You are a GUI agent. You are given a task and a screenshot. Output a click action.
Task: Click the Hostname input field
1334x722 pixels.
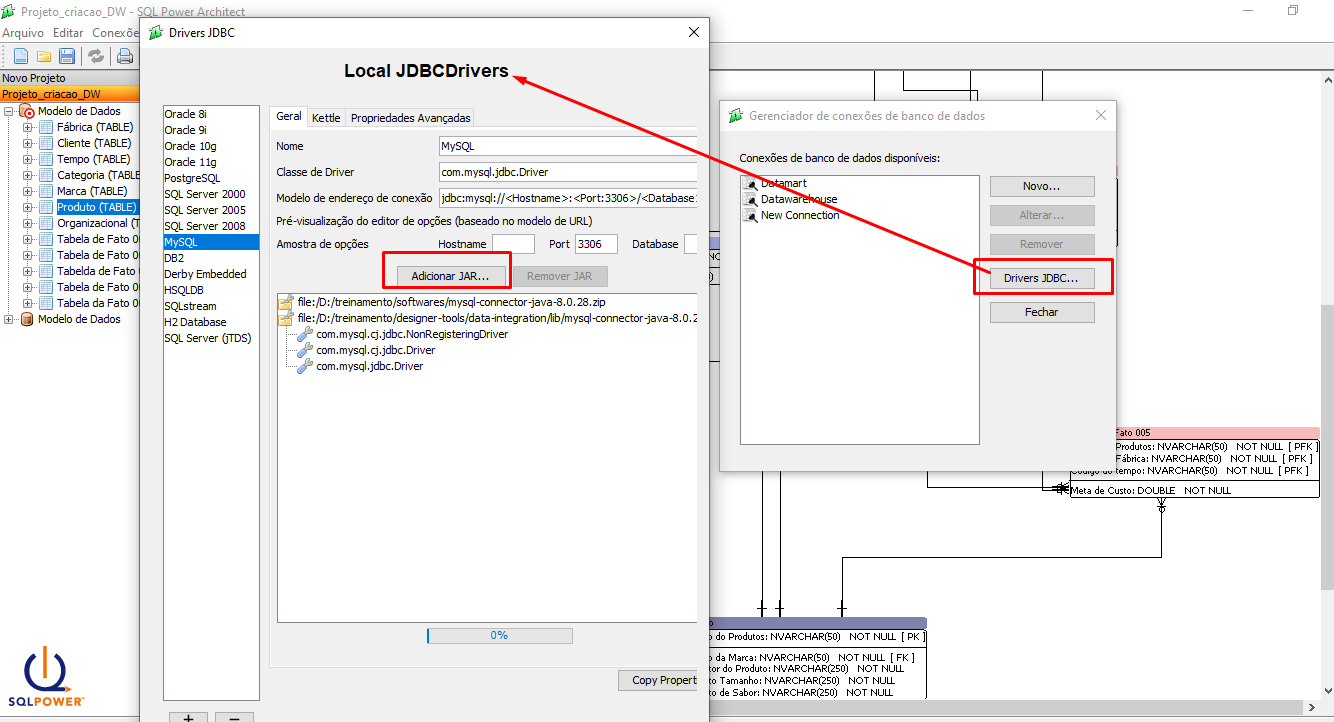click(513, 244)
